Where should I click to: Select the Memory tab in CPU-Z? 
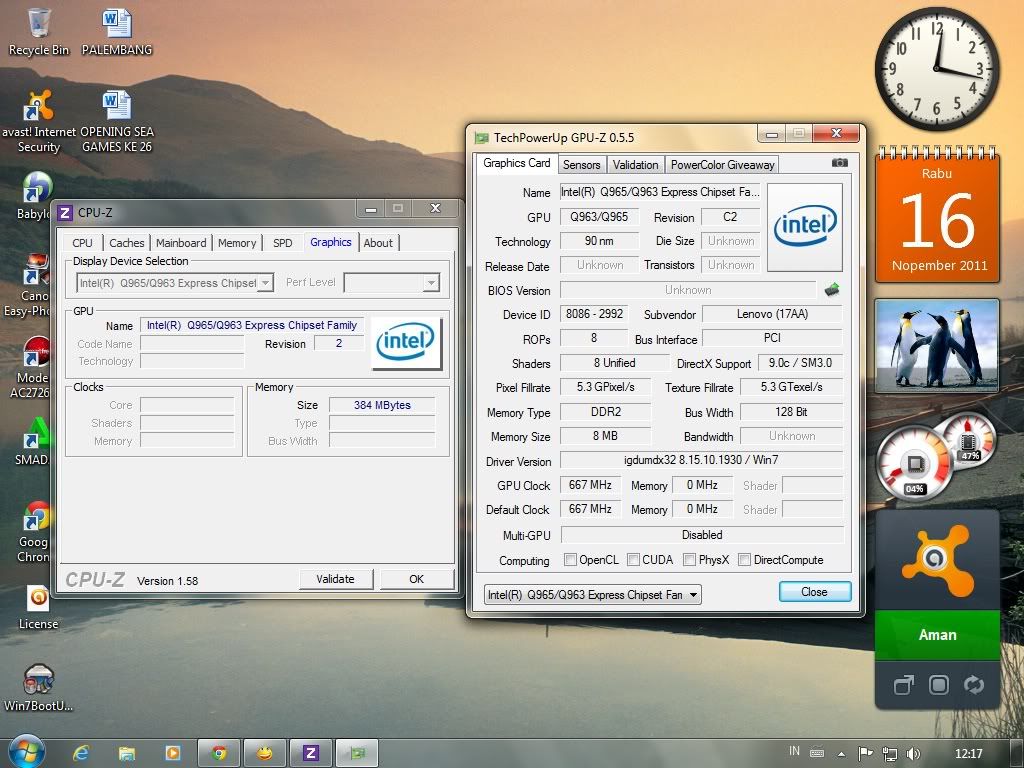coord(237,243)
